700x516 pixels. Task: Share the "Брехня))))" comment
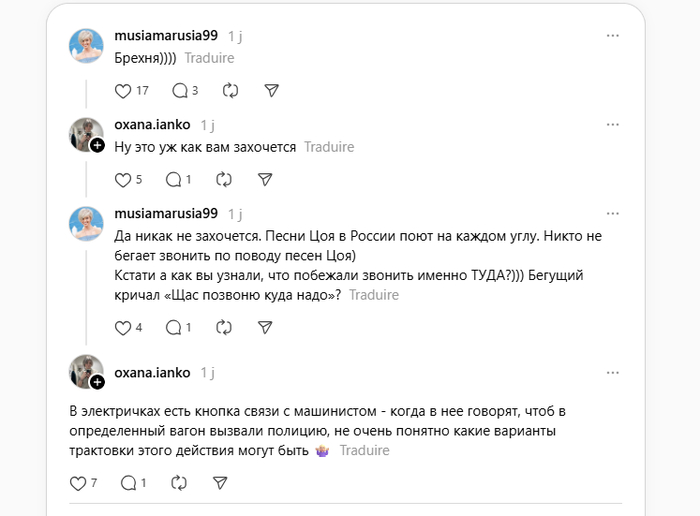[272, 91]
